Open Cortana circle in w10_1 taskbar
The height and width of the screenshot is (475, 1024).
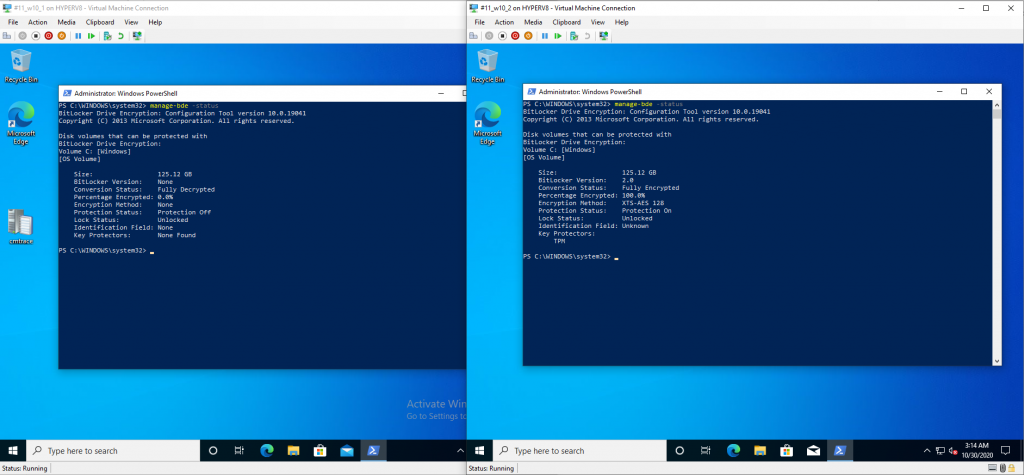tap(213, 451)
